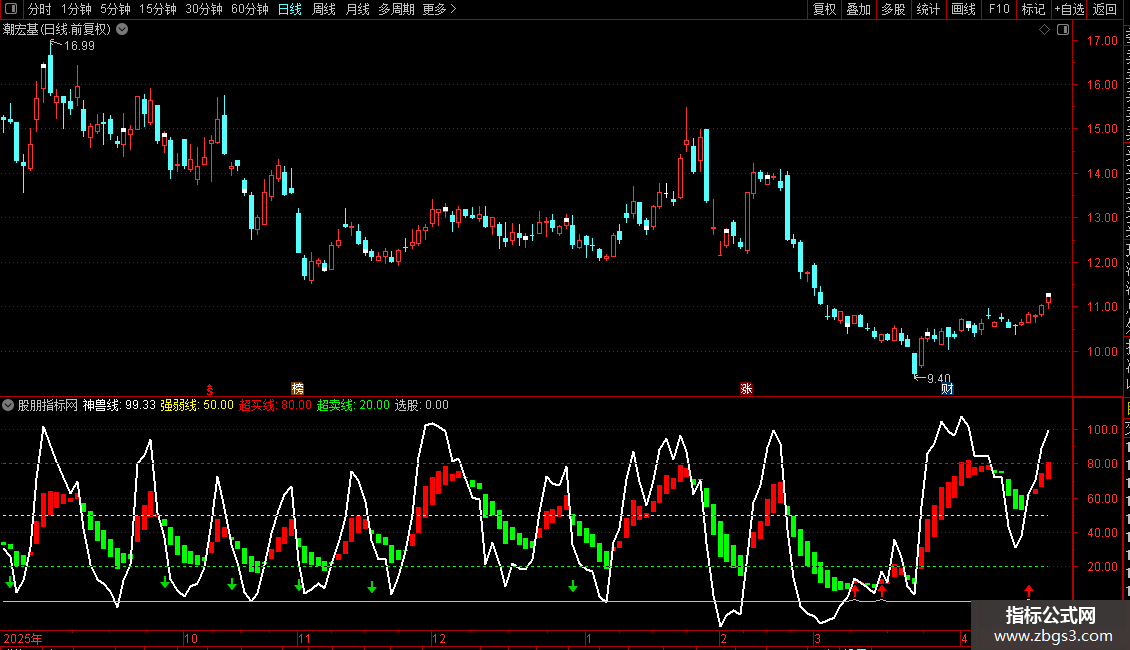Open dropdown beside 潮宏基(日线.前复权) title

[x=123, y=29]
